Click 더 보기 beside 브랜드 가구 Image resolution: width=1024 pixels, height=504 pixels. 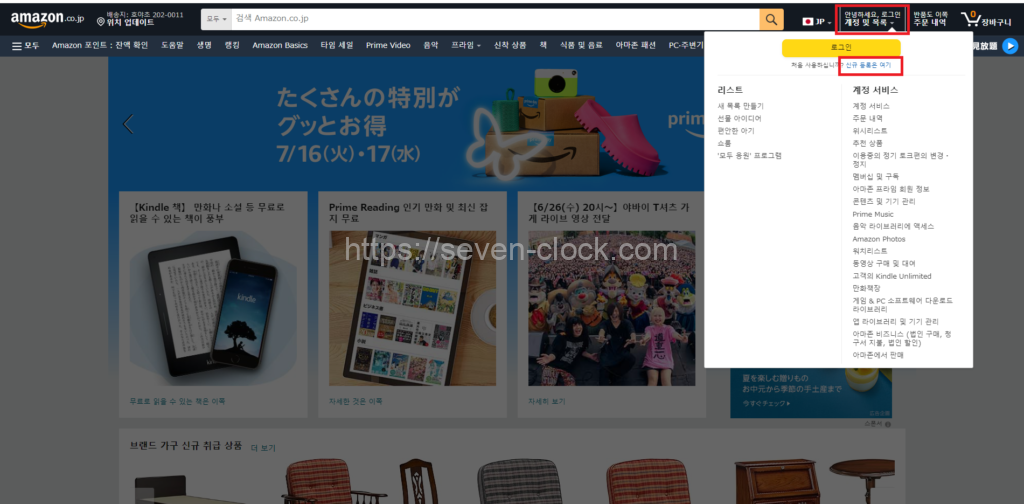click(x=263, y=448)
